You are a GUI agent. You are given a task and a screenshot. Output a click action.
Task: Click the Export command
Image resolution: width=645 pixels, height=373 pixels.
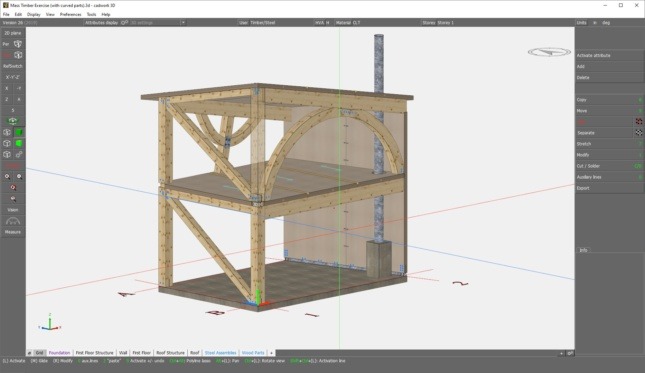tap(610, 188)
